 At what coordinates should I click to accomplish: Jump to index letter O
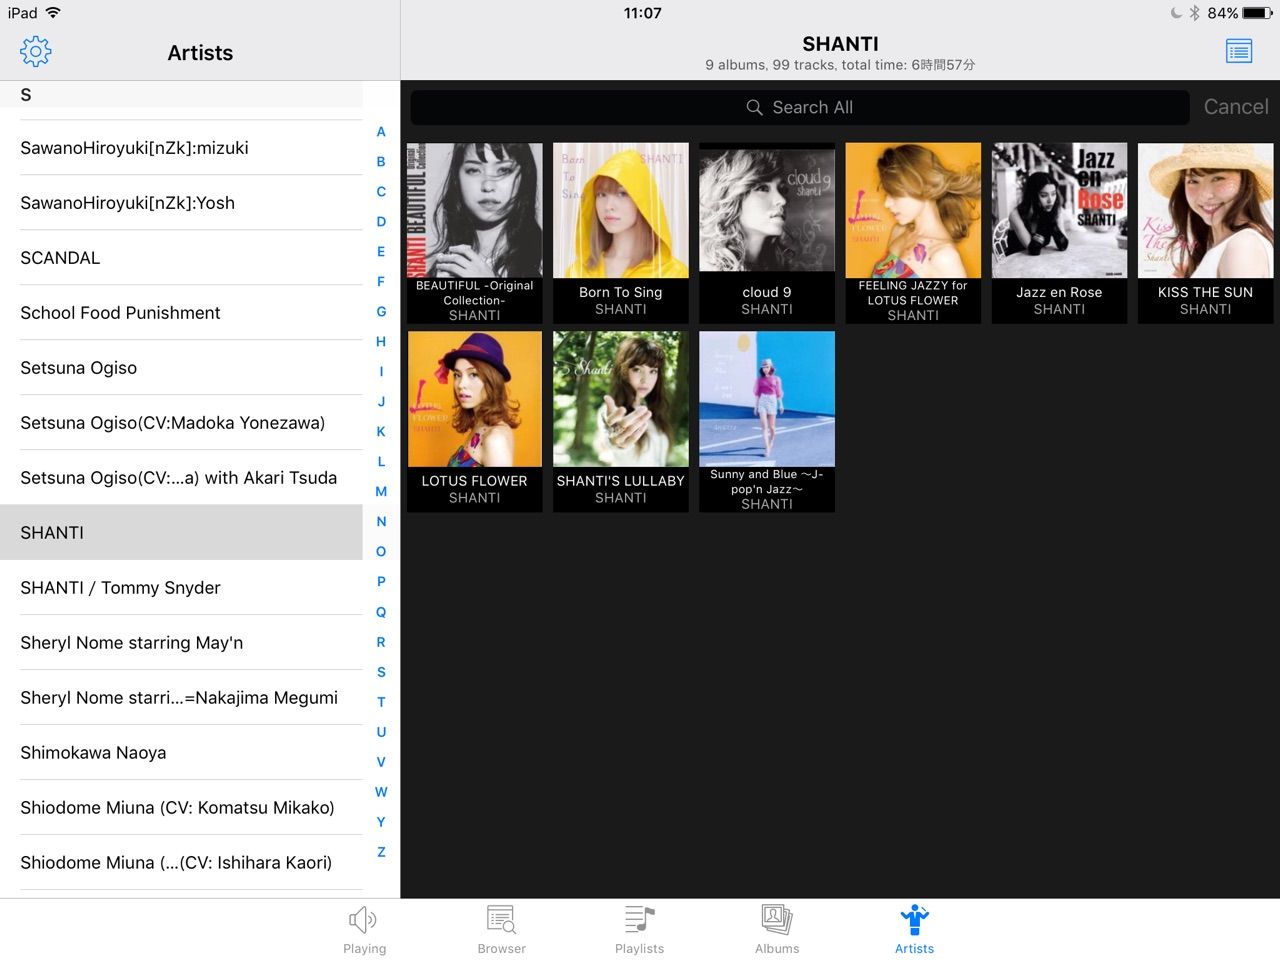coord(381,552)
